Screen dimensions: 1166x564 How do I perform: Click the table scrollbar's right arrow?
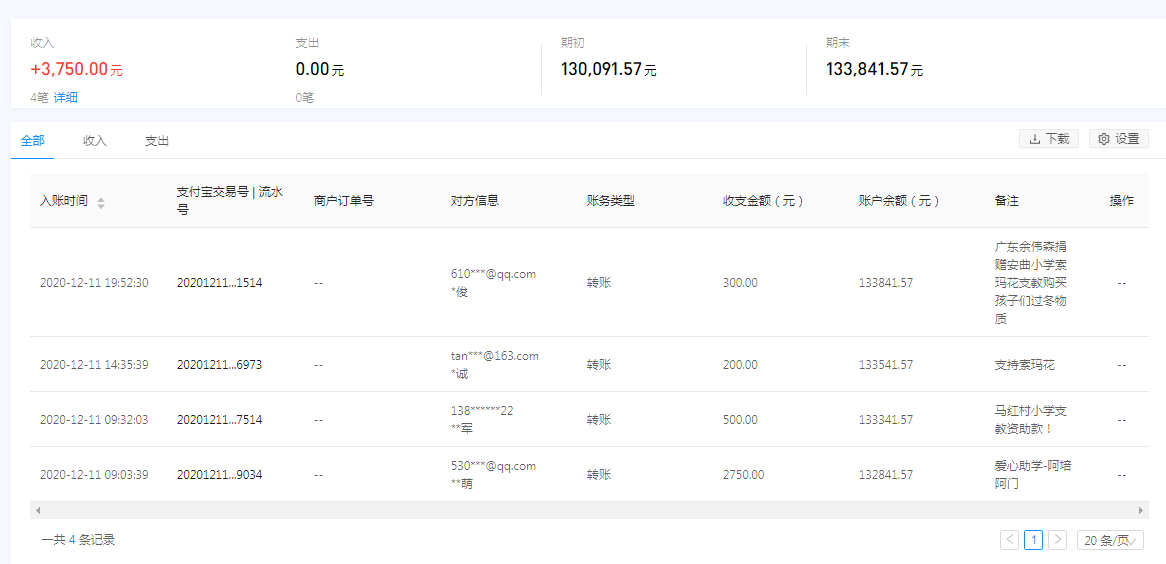1141,510
